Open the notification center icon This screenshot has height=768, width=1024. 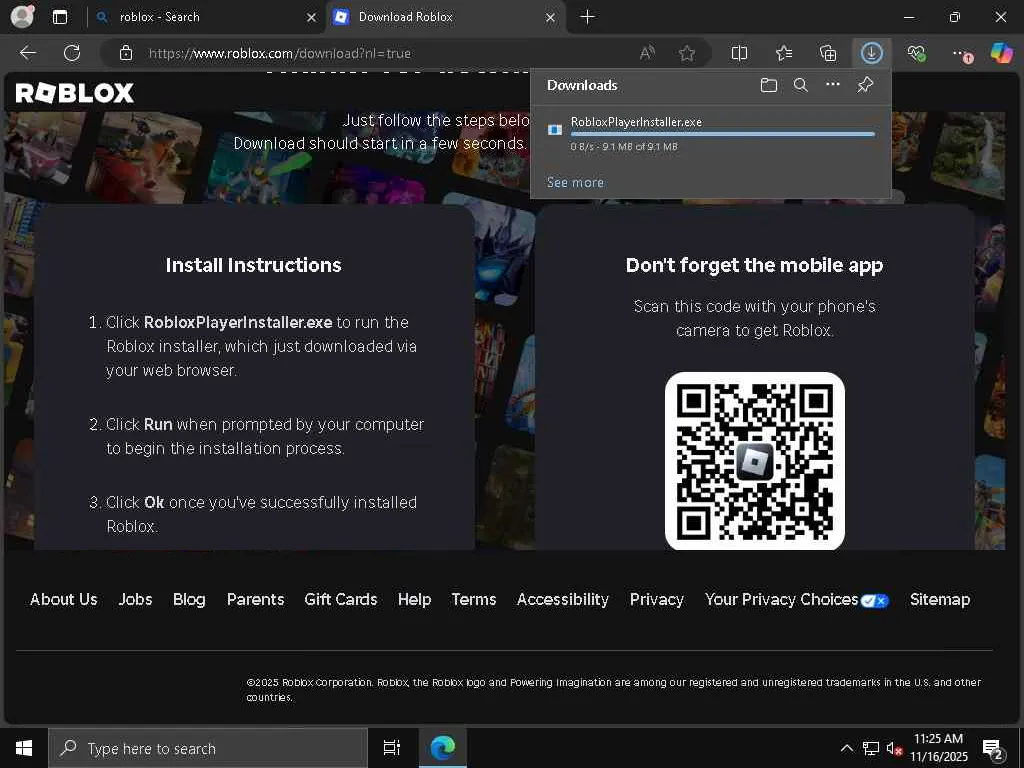993,749
